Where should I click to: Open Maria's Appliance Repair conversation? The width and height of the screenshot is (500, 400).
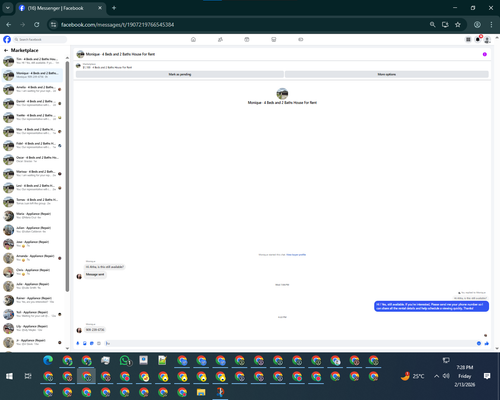[x=32, y=216]
